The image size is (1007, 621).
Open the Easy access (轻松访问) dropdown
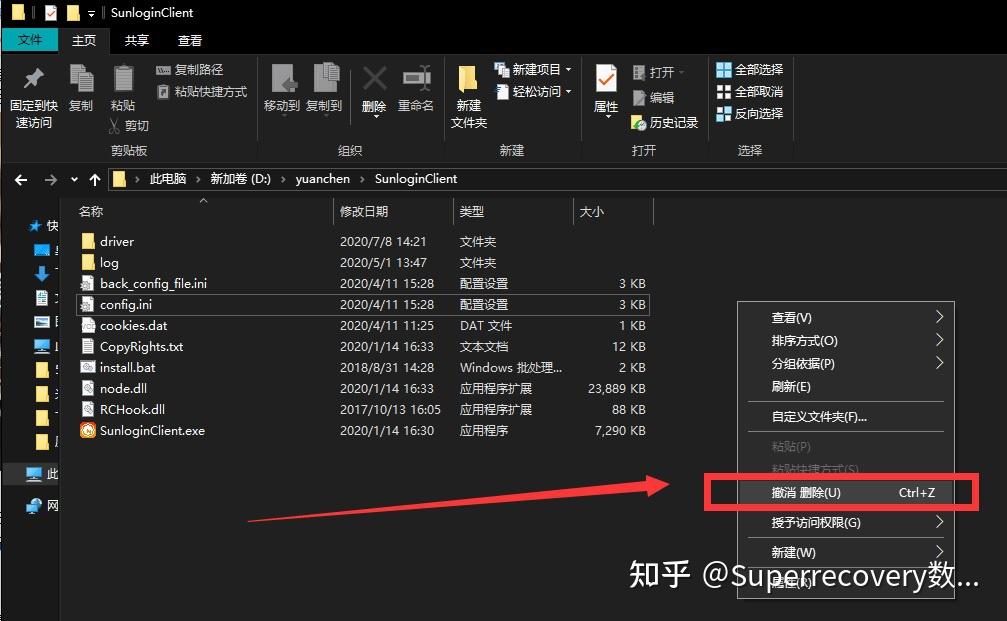pyautogui.click(x=533, y=91)
